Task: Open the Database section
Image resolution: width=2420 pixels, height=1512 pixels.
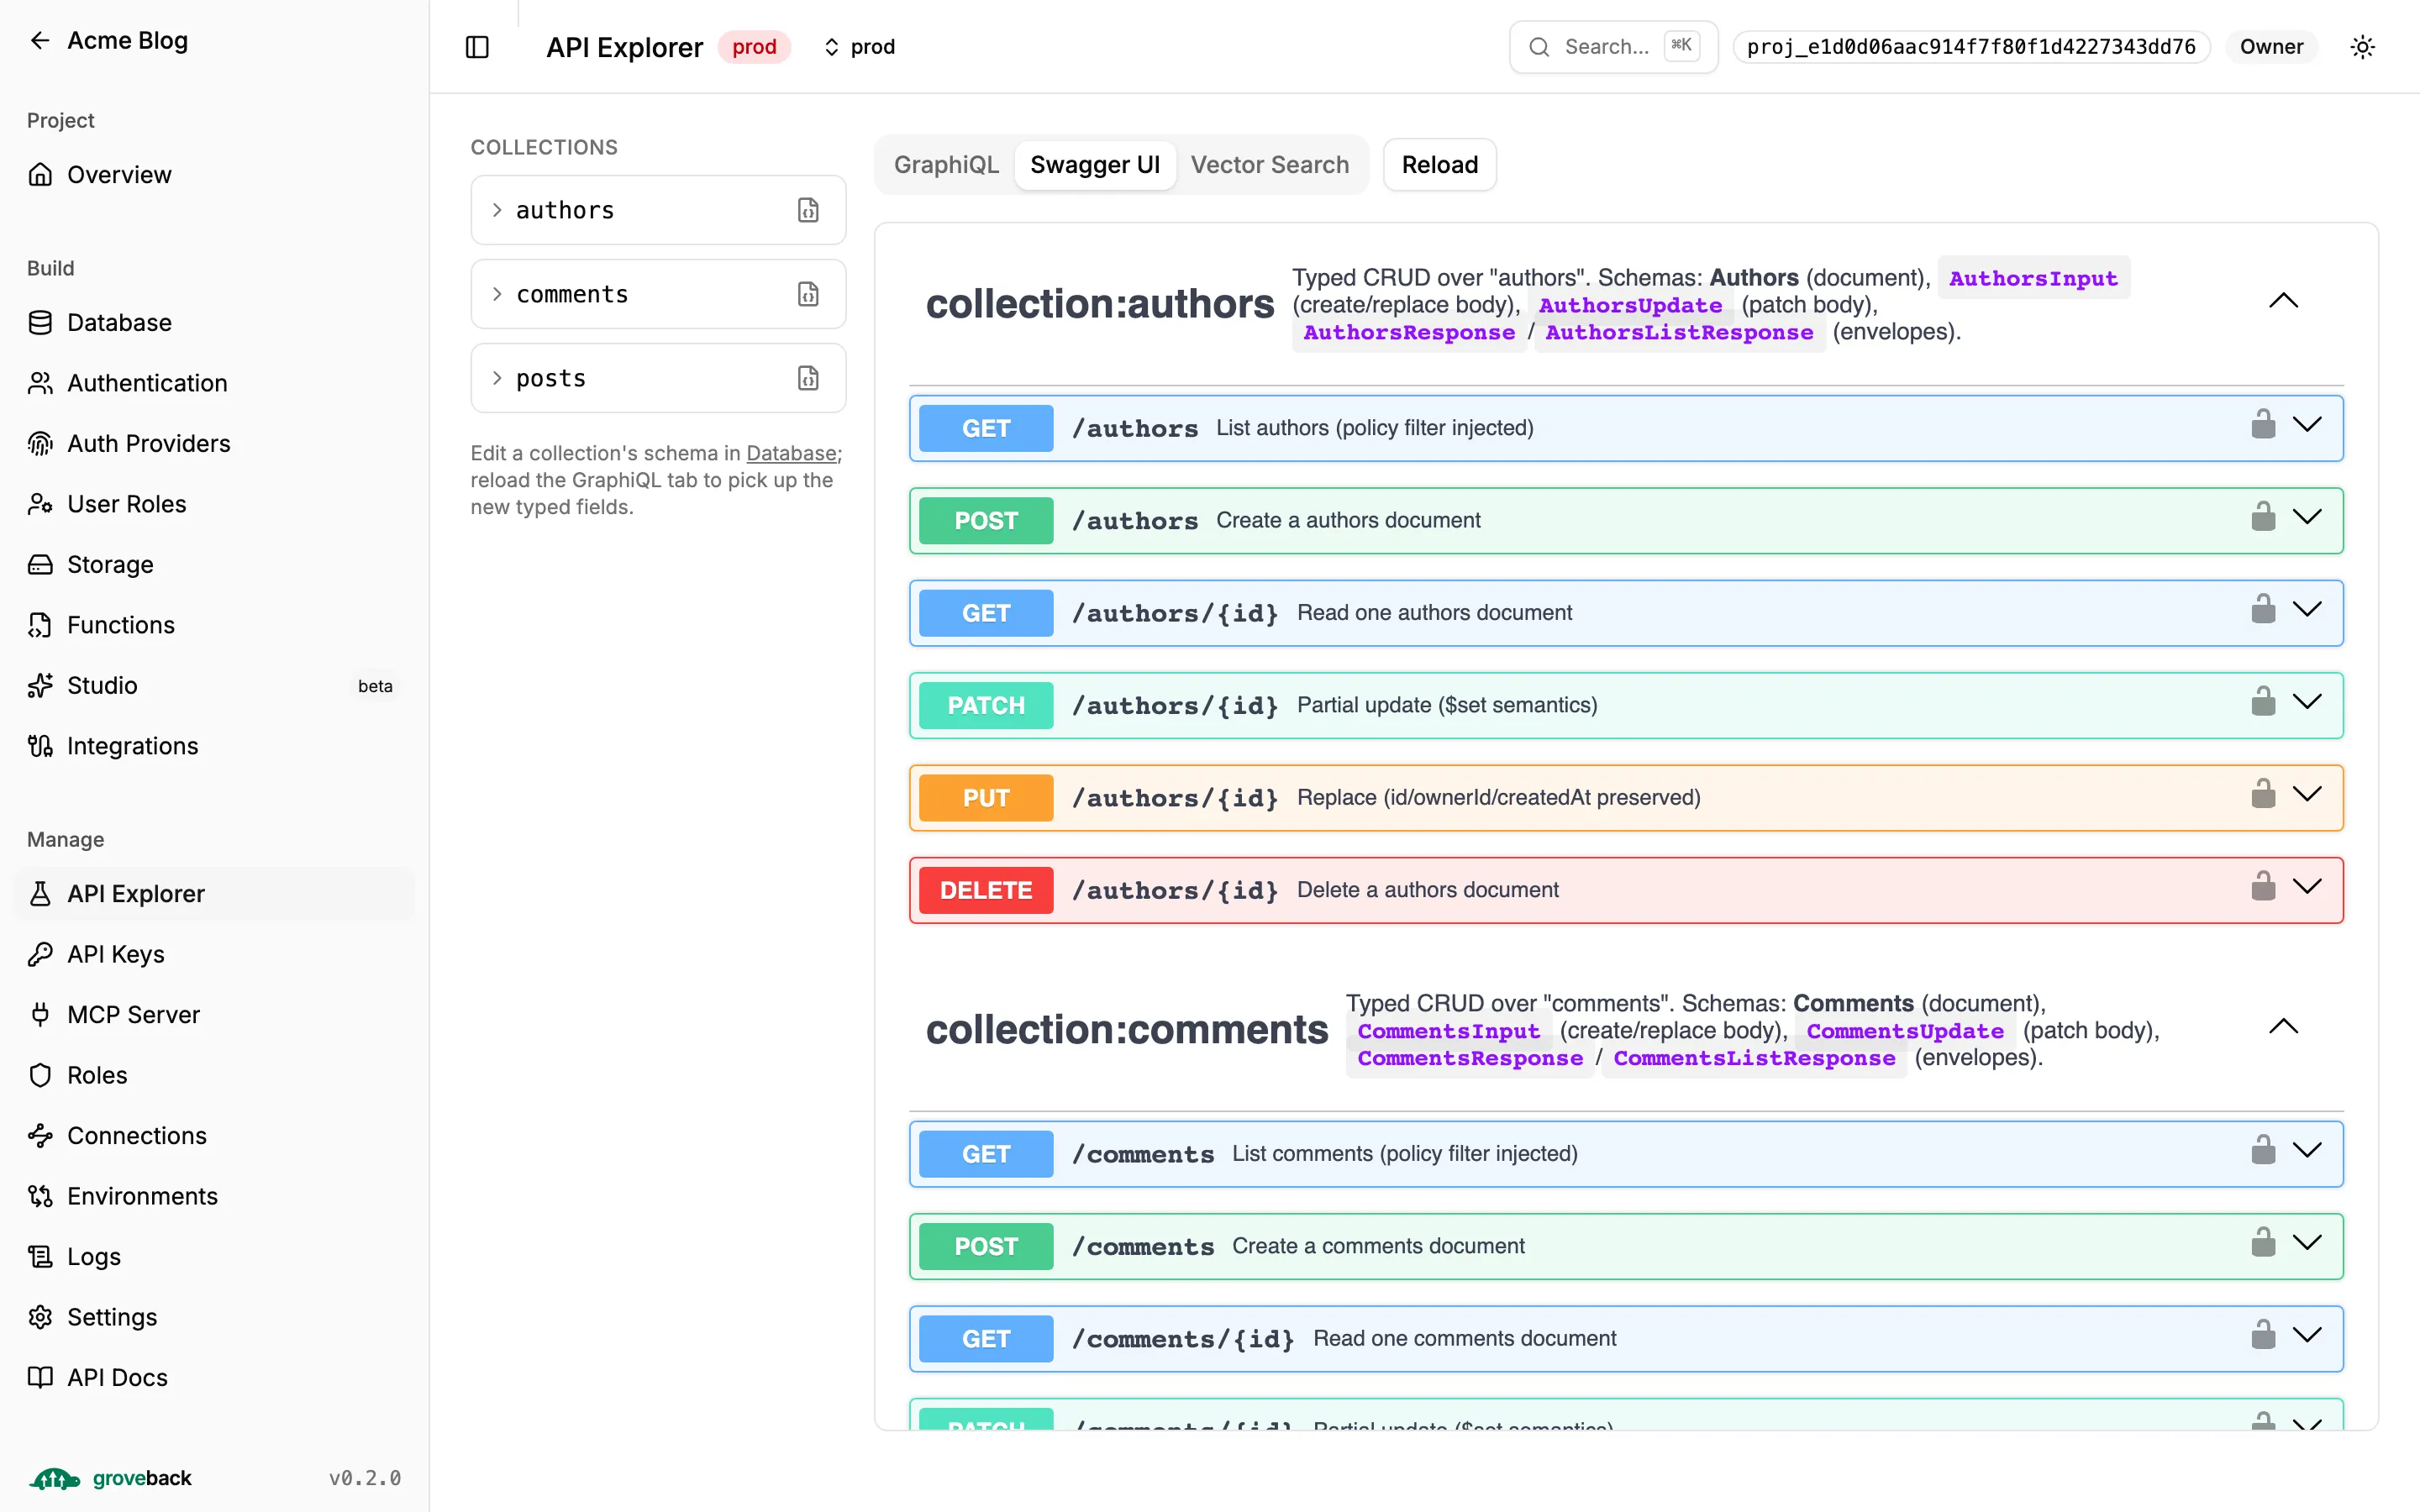Action: click(x=214, y=323)
